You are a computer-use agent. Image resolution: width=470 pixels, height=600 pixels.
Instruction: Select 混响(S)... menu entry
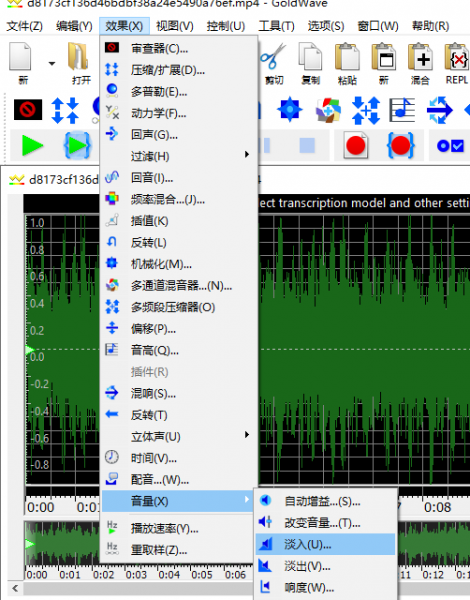(x=179, y=393)
